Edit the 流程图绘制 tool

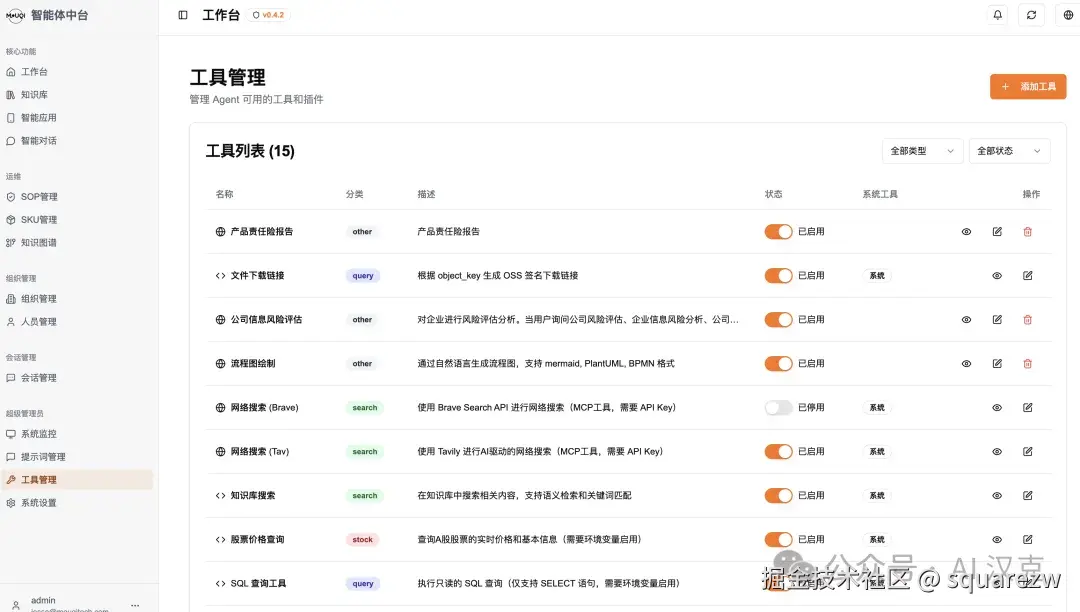tap(997, 364)
